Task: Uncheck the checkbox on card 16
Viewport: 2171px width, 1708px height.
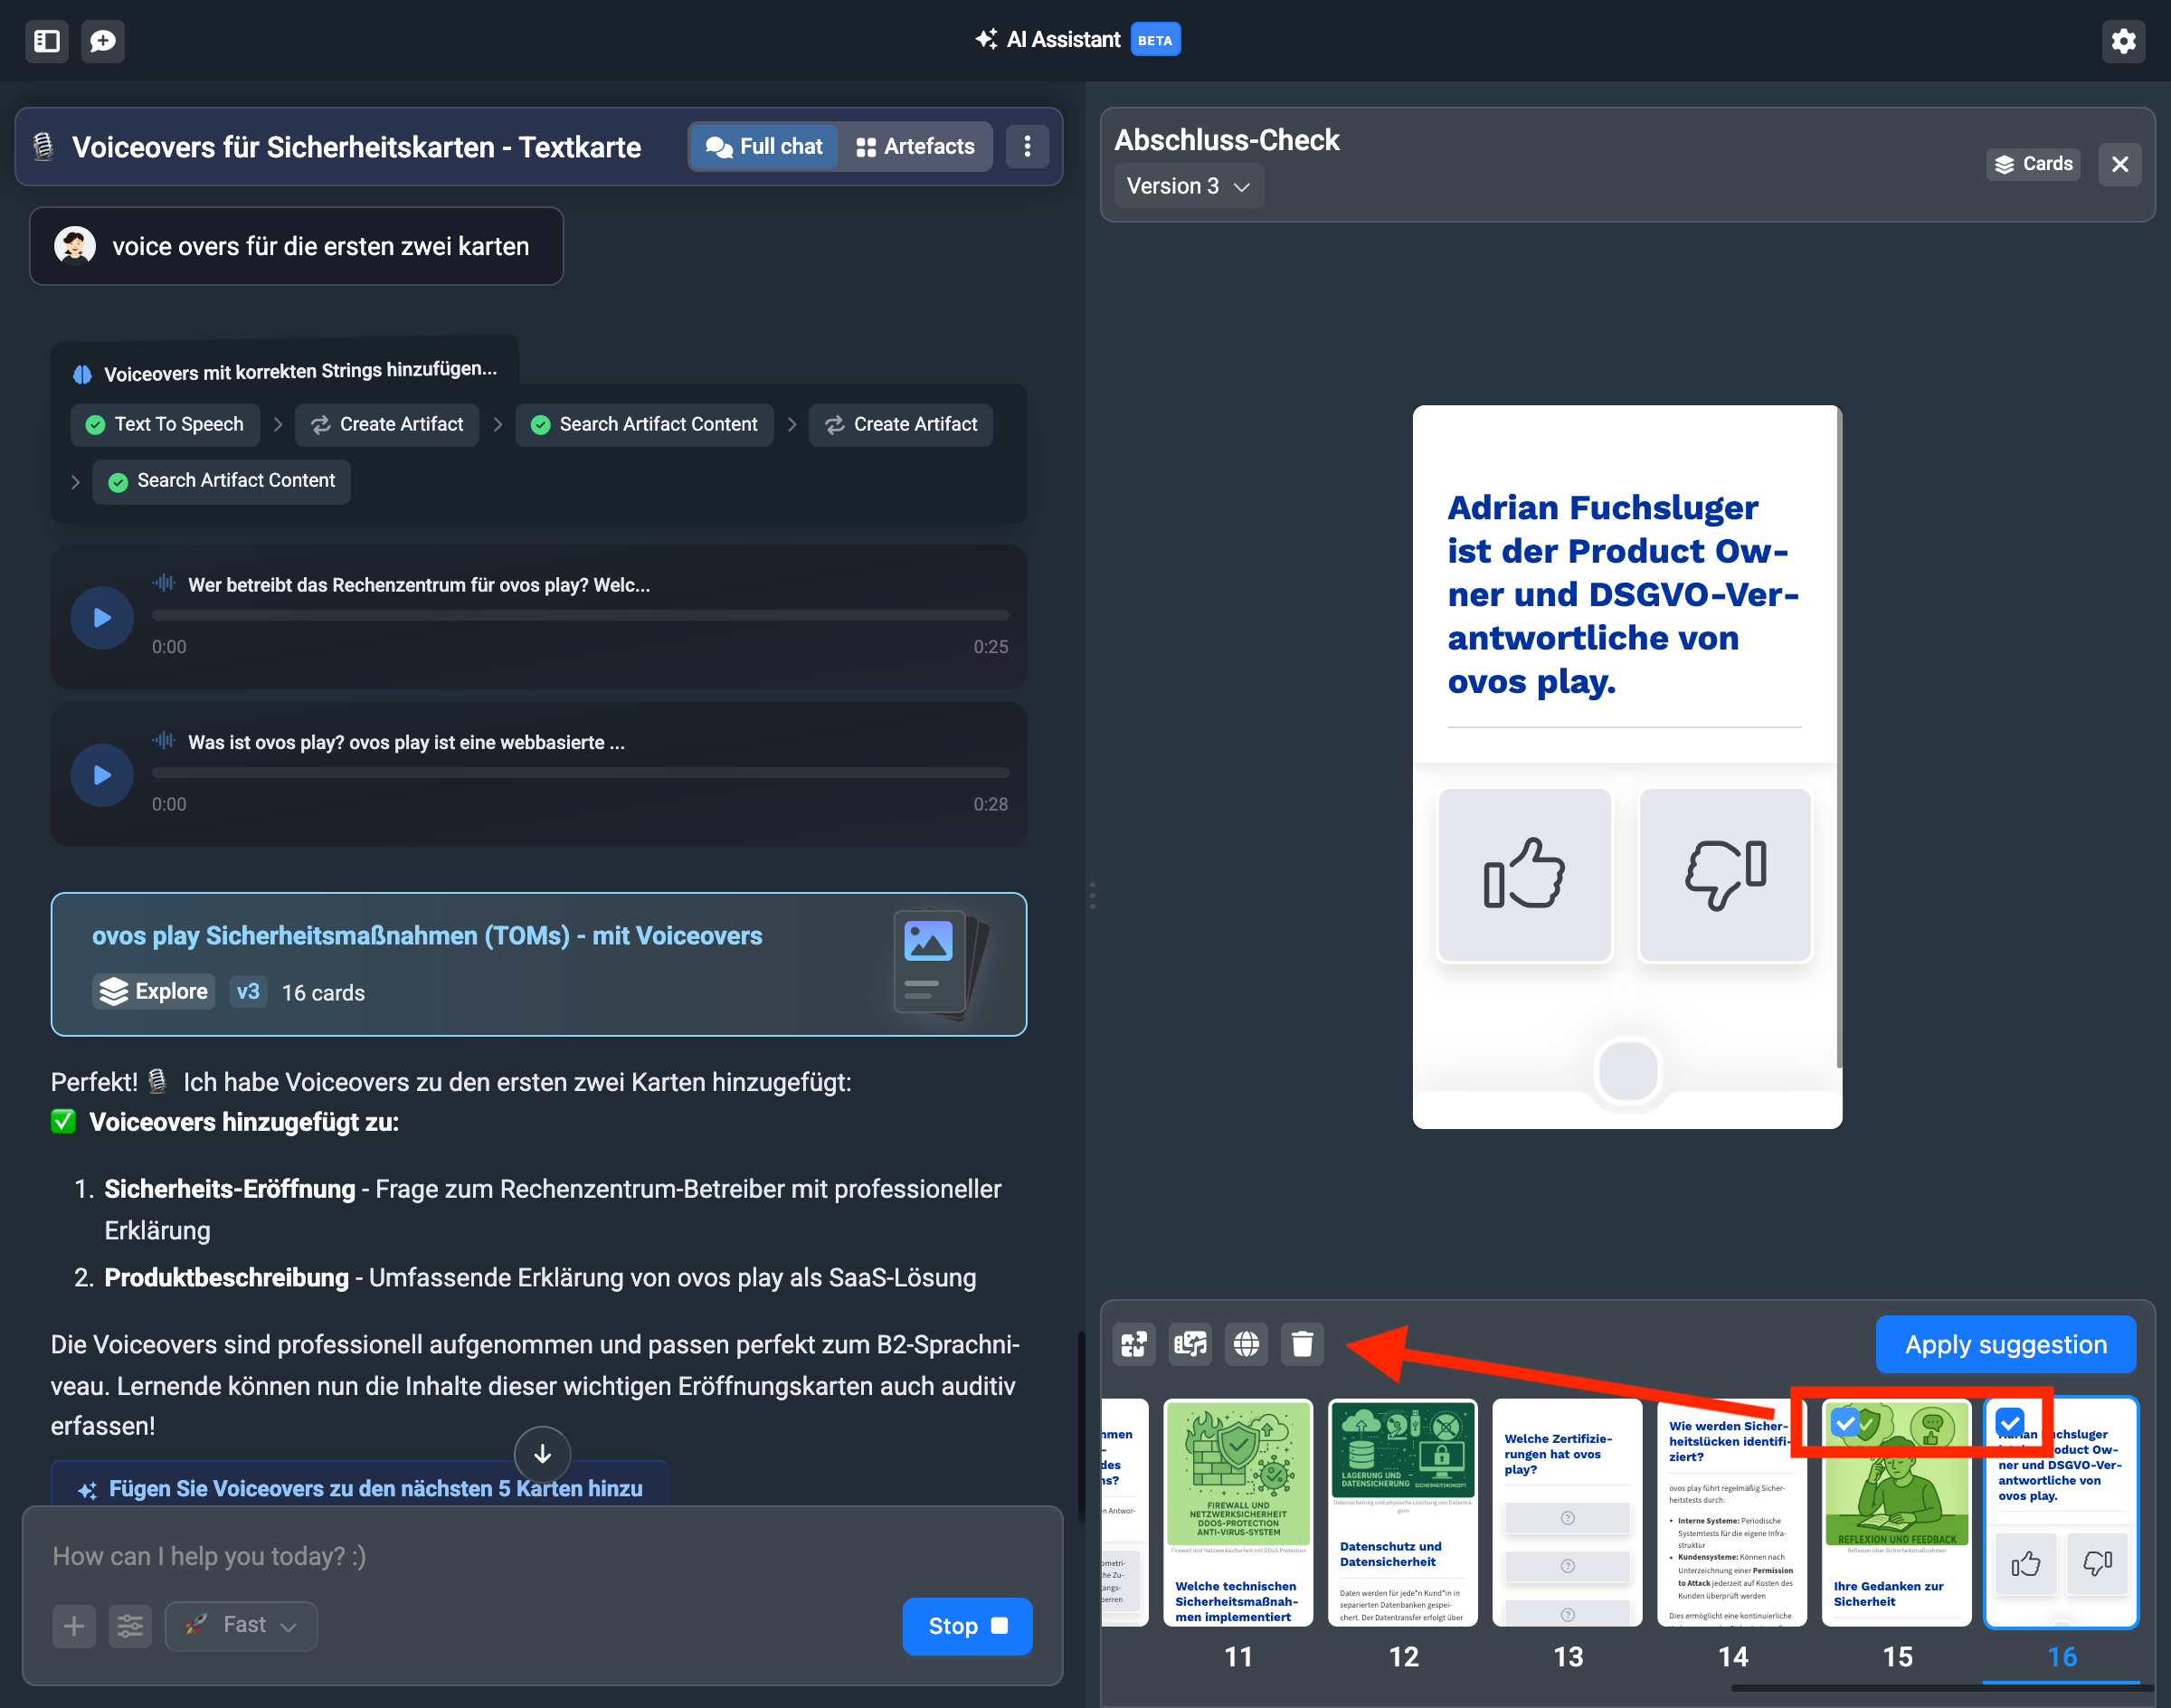Action: tap(2009, 1422)
